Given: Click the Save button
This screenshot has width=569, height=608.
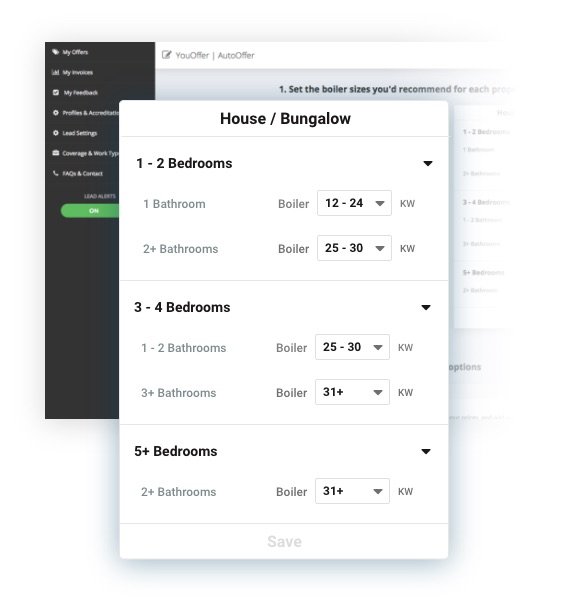Looking at the screenshot, I should click(x=284, y=541).
